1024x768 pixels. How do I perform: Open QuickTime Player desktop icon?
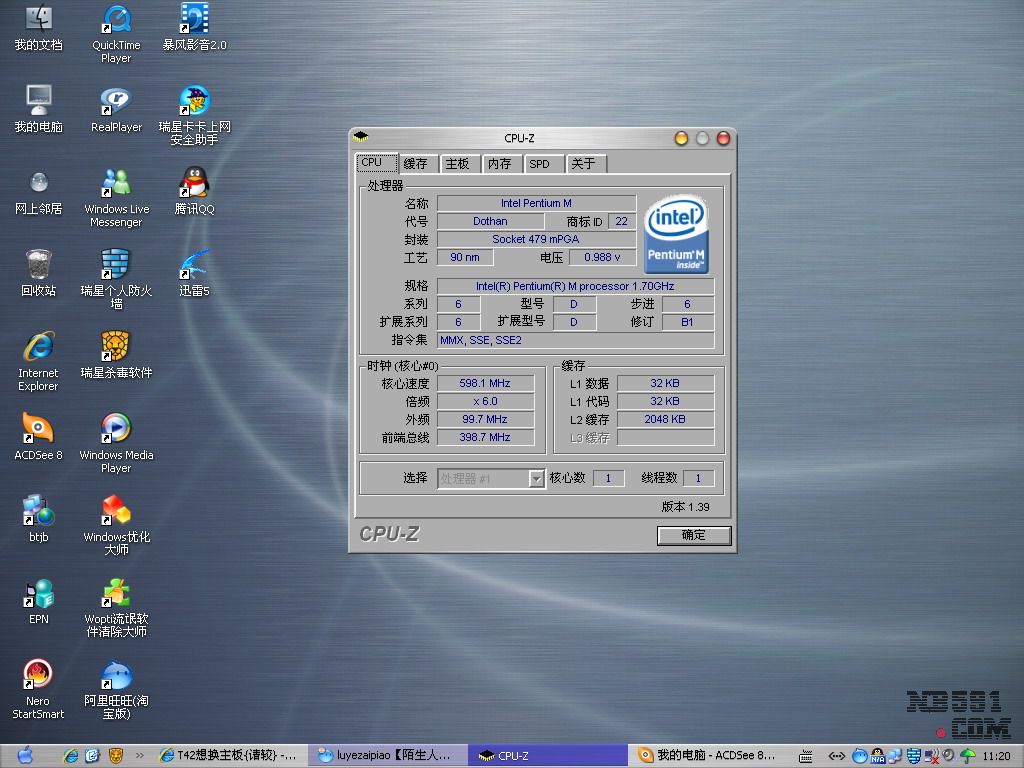pyautogui.click(x=116, y=20)
